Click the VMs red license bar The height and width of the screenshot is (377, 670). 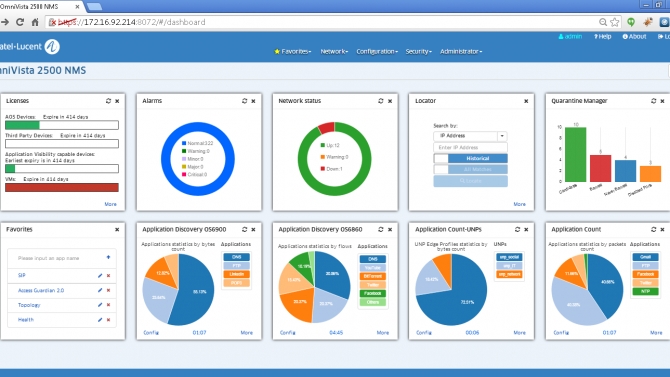62,187
